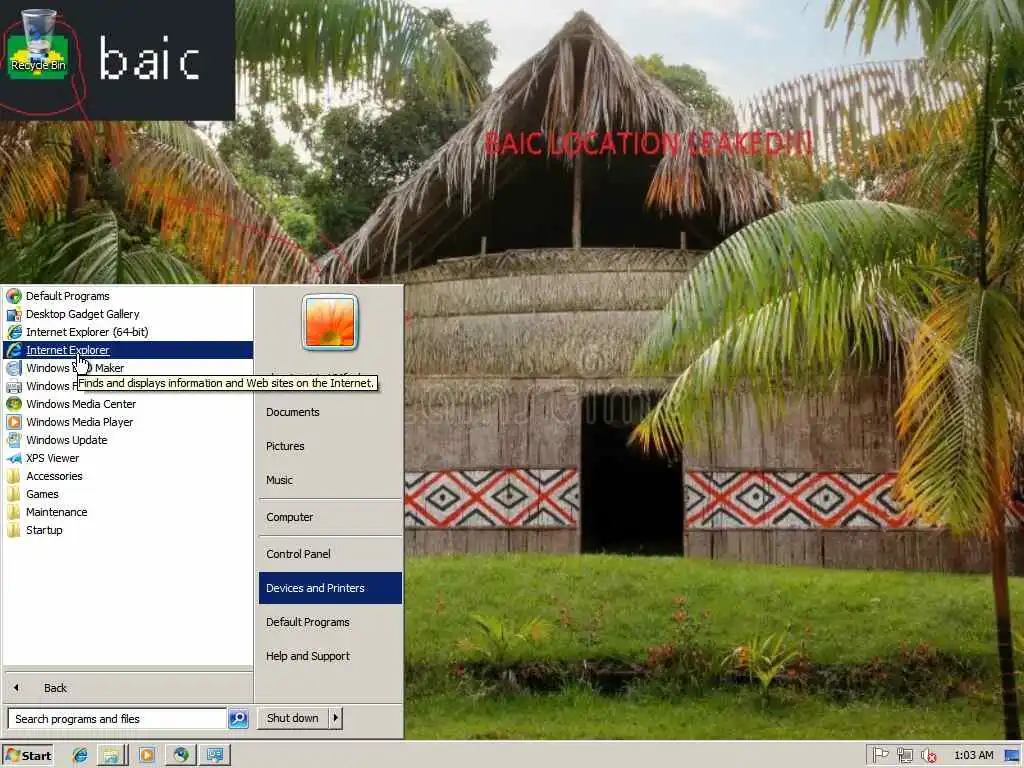Click the Shut down button

(x=293, y=718)
